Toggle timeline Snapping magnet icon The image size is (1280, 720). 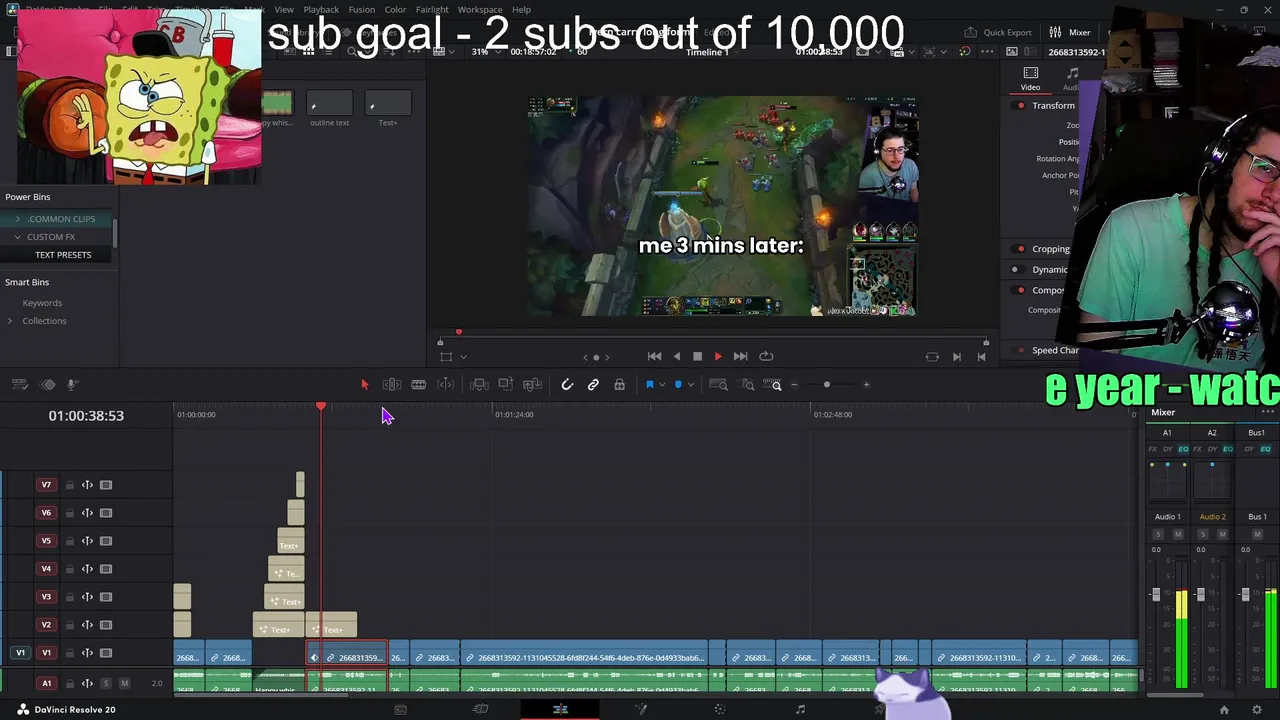tap(567, 385)
